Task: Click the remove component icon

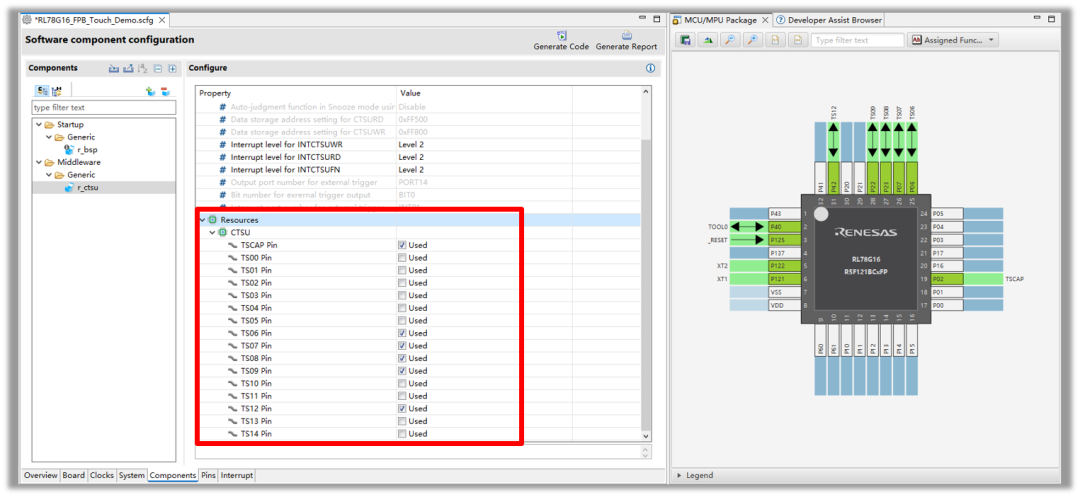Action: [165, 91]
